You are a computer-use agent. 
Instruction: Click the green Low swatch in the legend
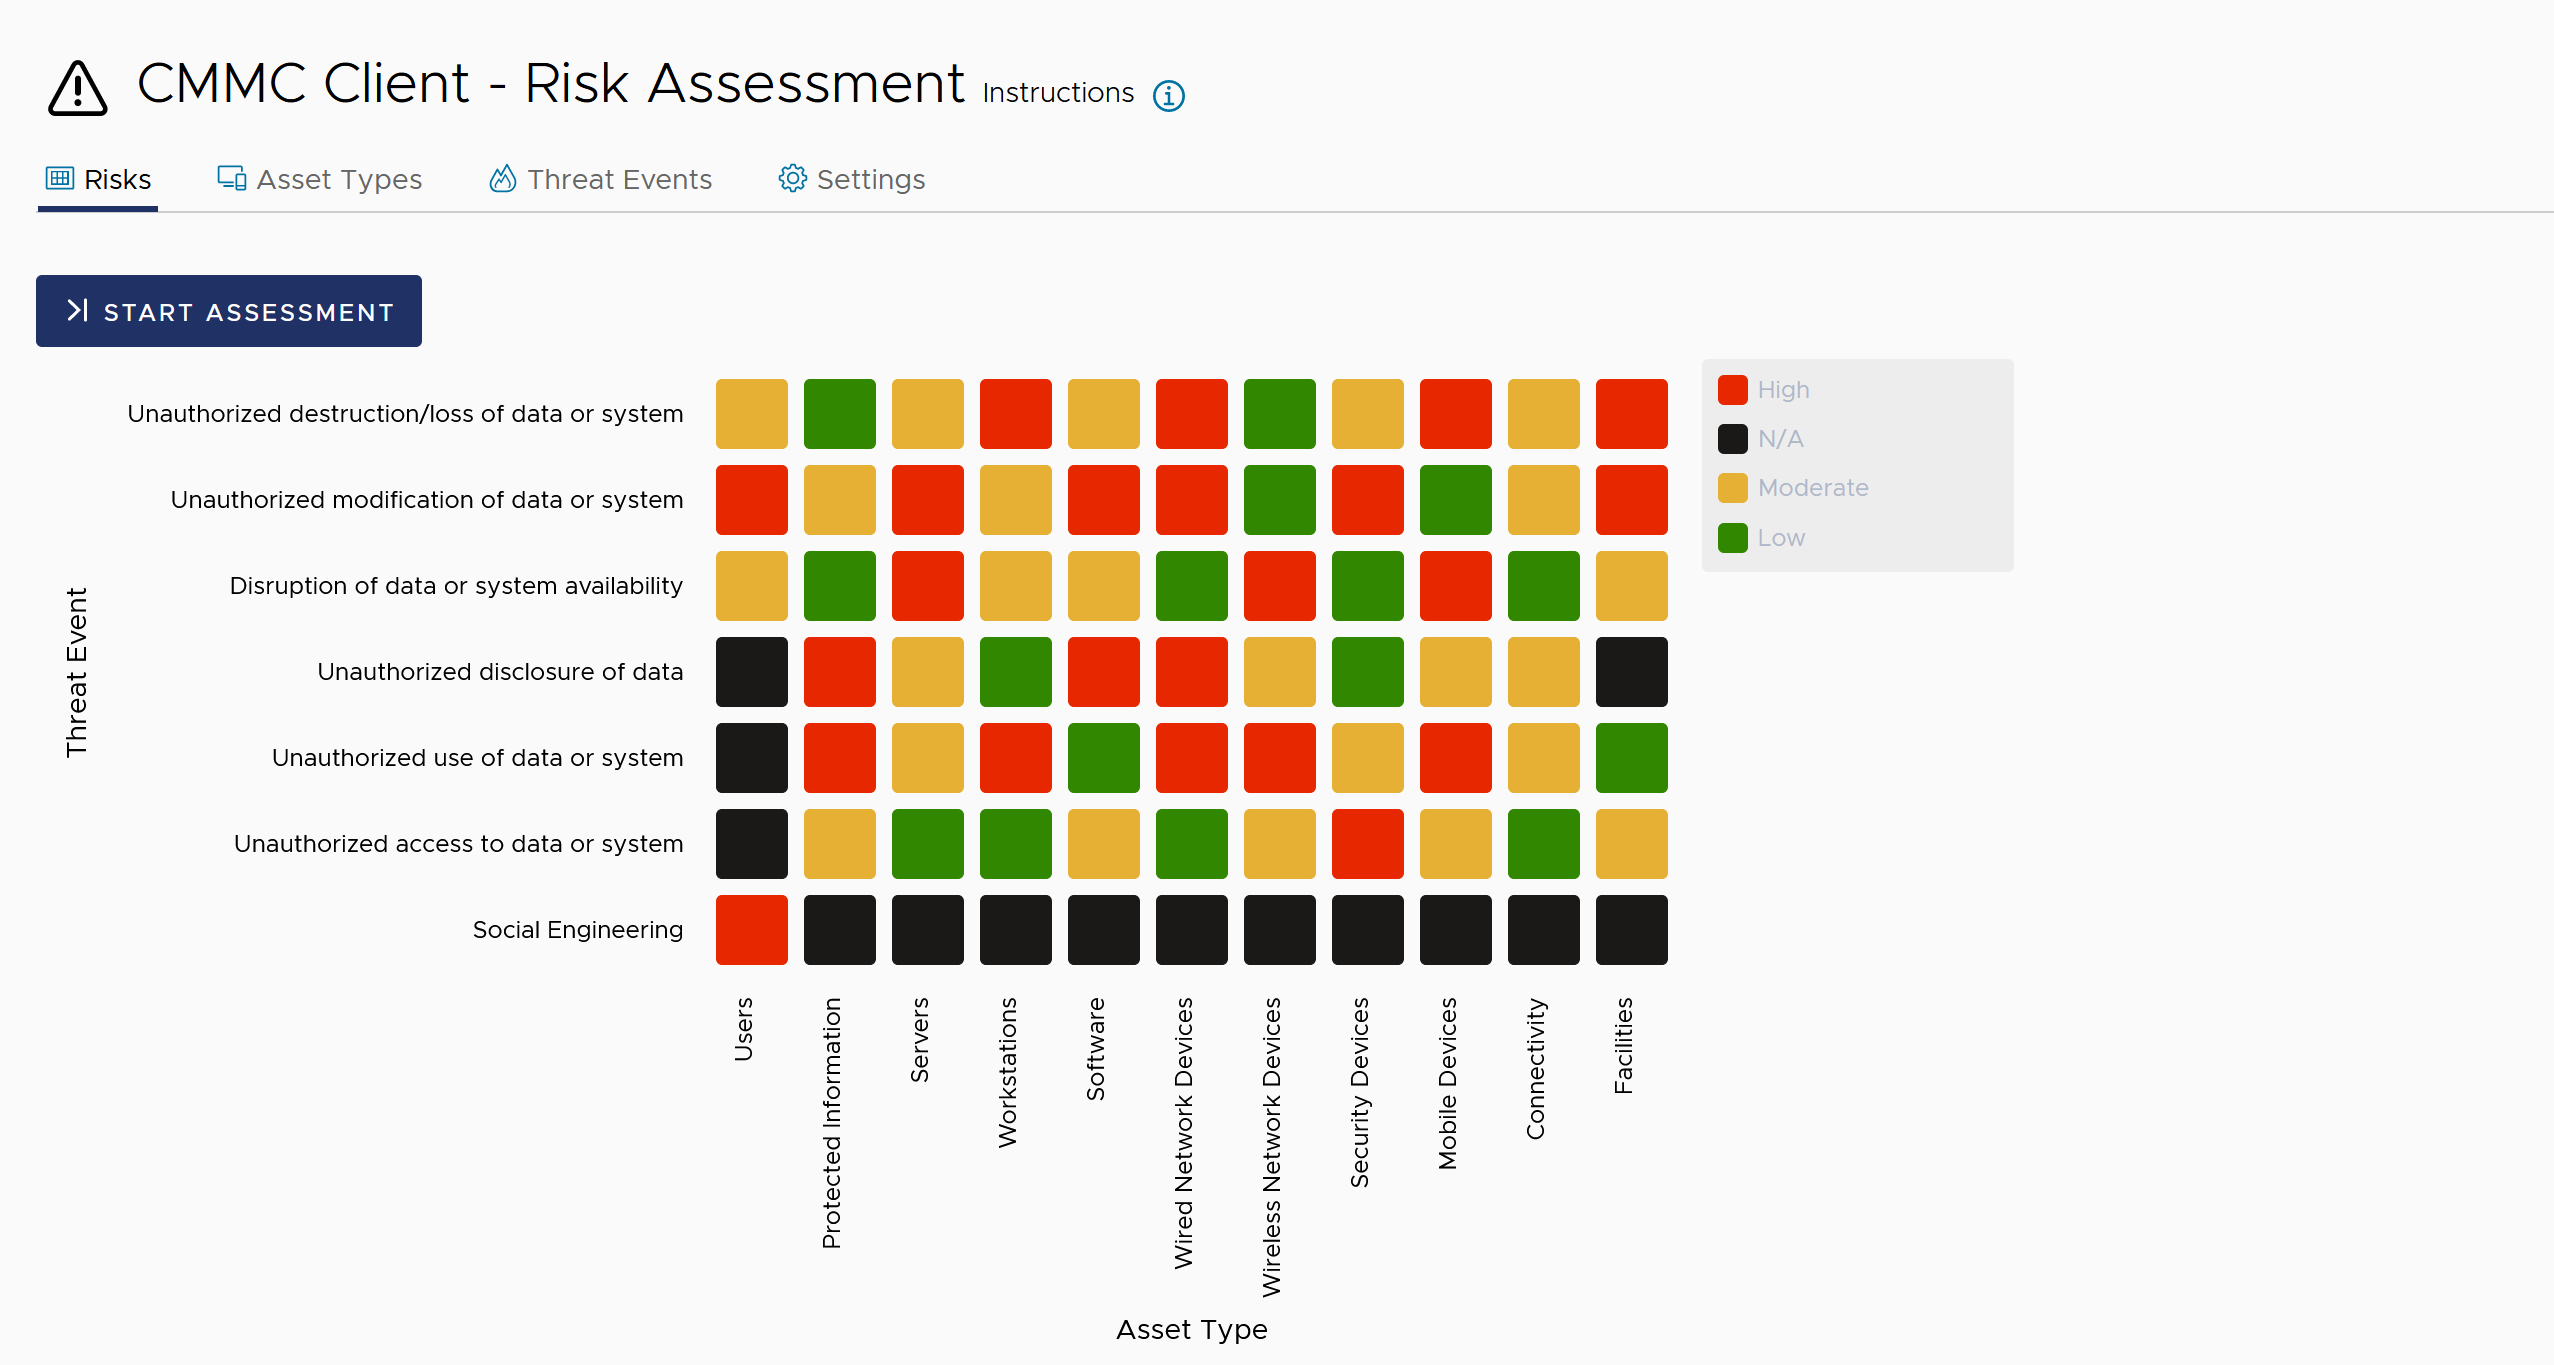(x=1731, y=537)
